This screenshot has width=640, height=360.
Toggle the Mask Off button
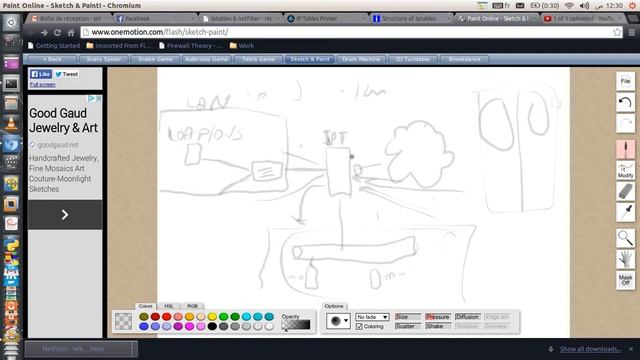pyautogui.click(x=625, y=280)
